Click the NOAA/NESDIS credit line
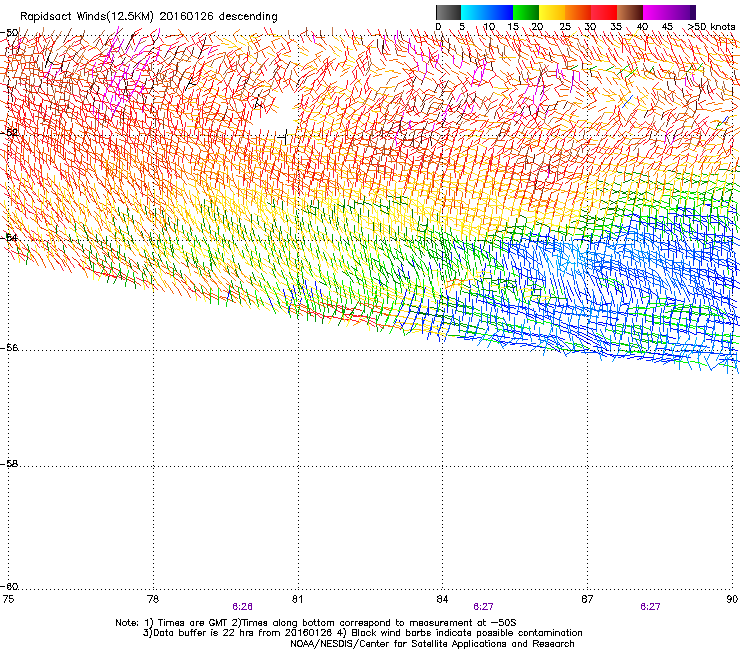This screenshot has height=650, width=740. 432,644
